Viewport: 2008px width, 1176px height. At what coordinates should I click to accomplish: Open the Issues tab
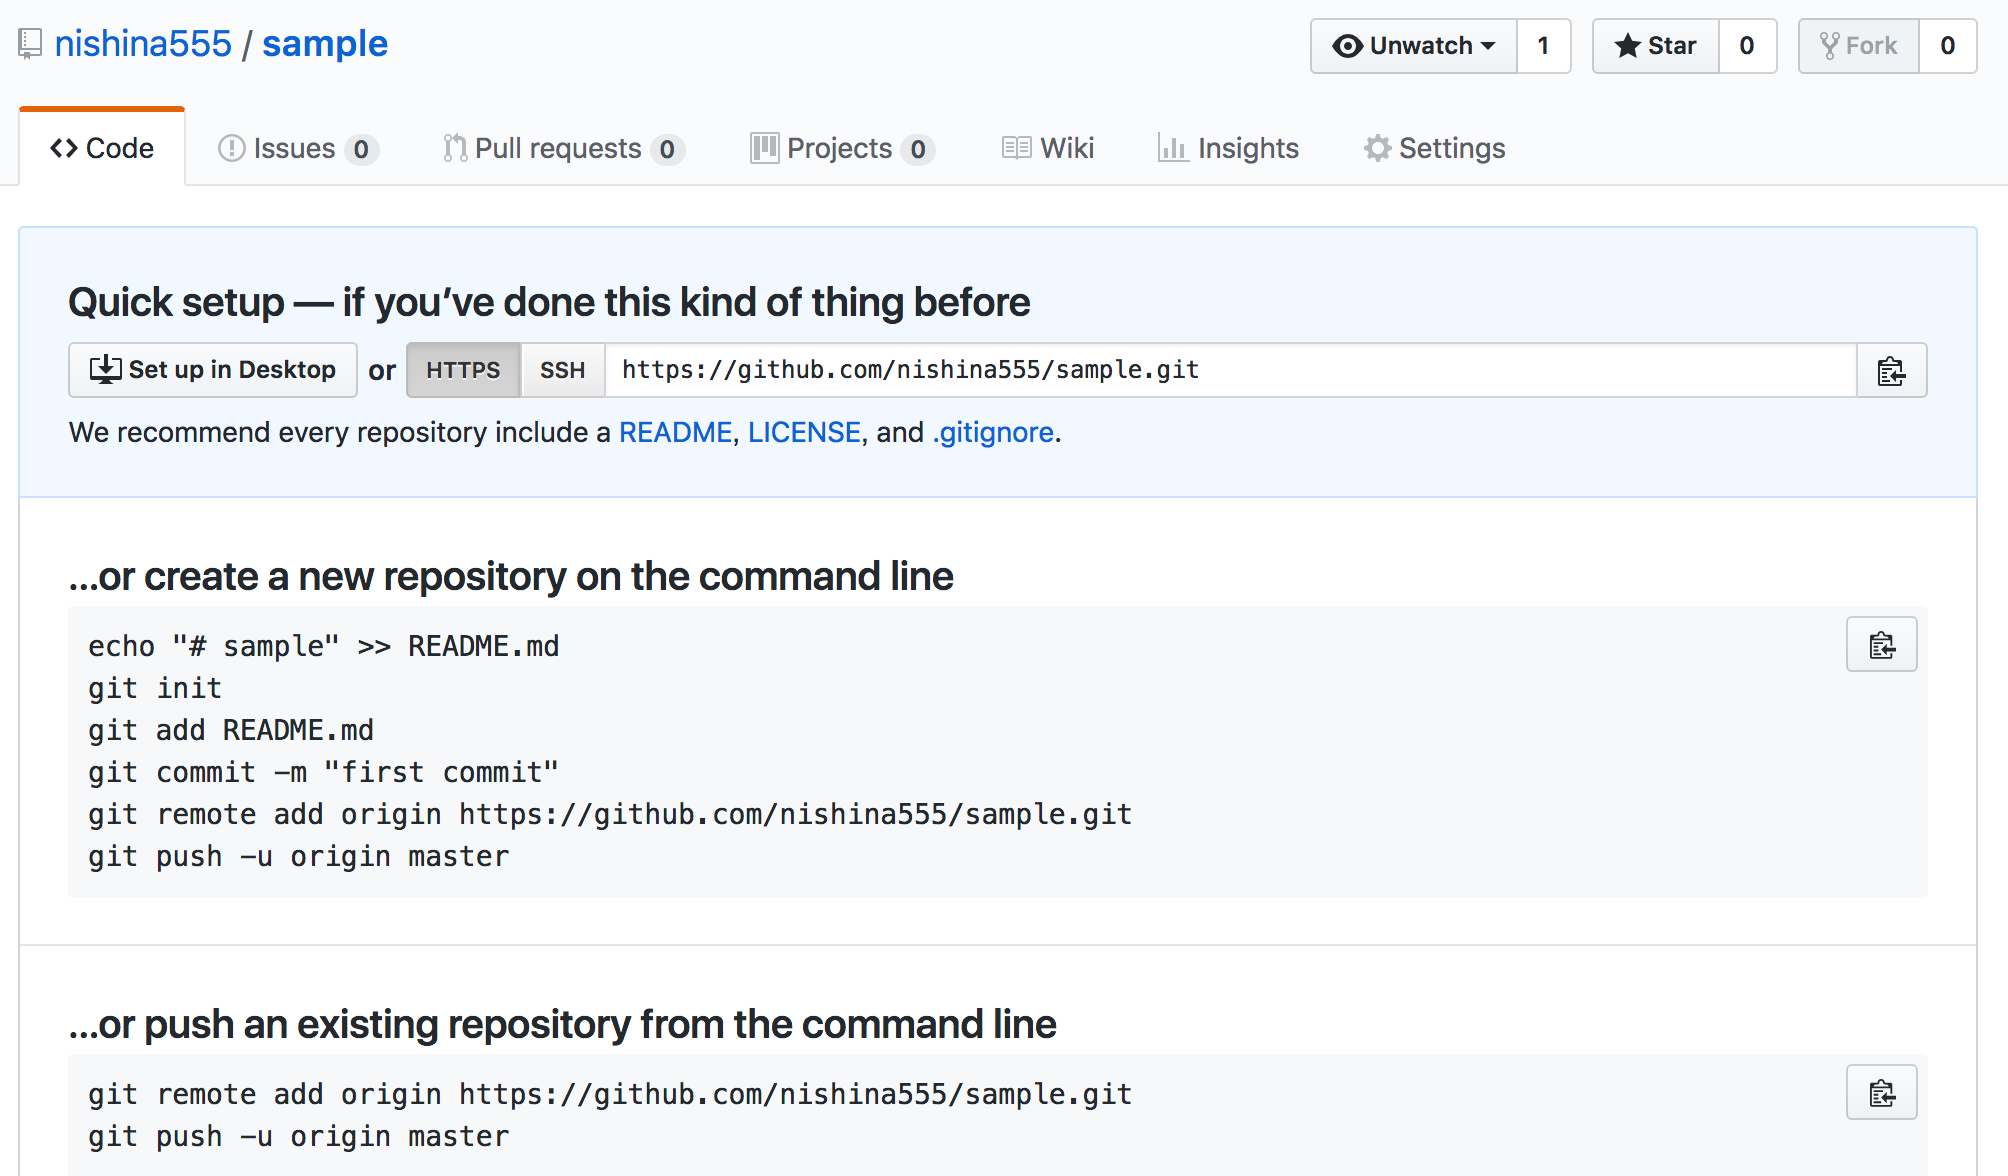(x=297, y=148)
